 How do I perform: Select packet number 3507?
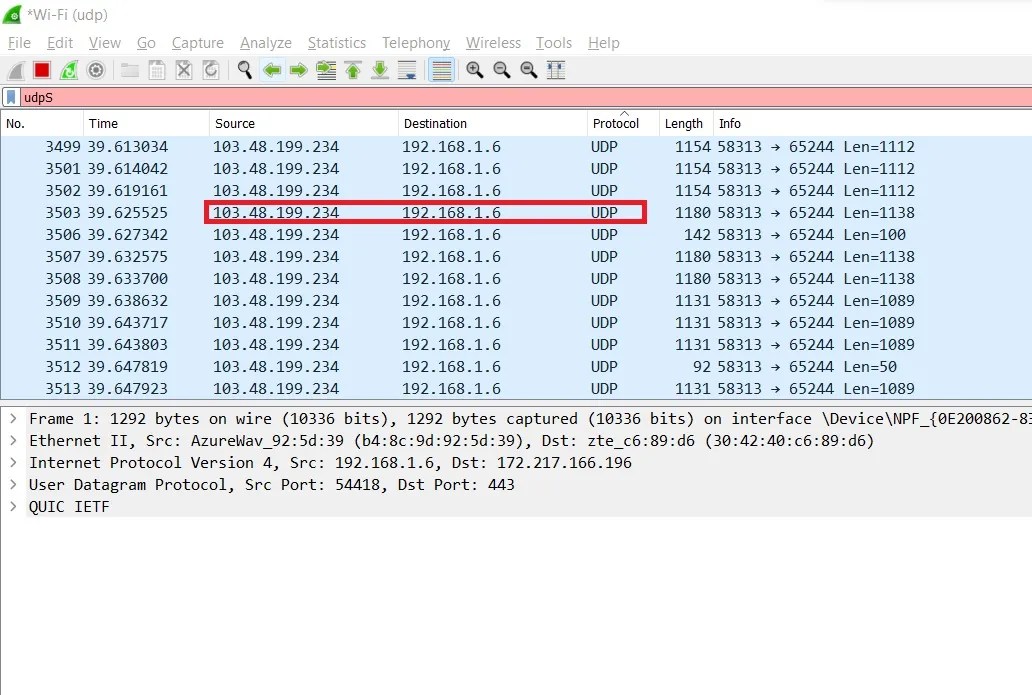[516, 257]
